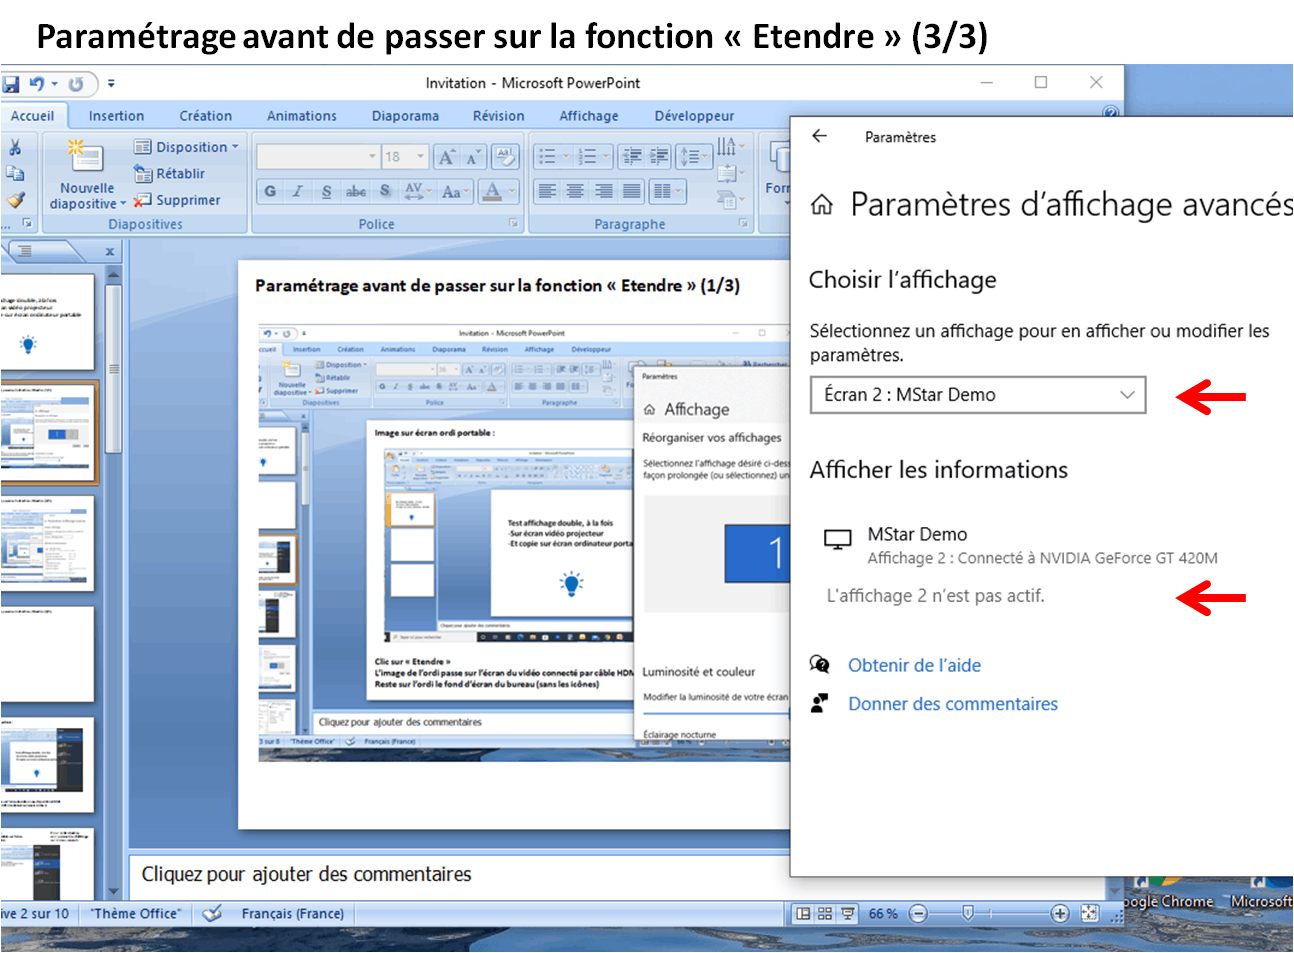Click the Redo icon in the quick access toolbar
Viewport: 1294px width, 953px height.
tap(76, 84)
